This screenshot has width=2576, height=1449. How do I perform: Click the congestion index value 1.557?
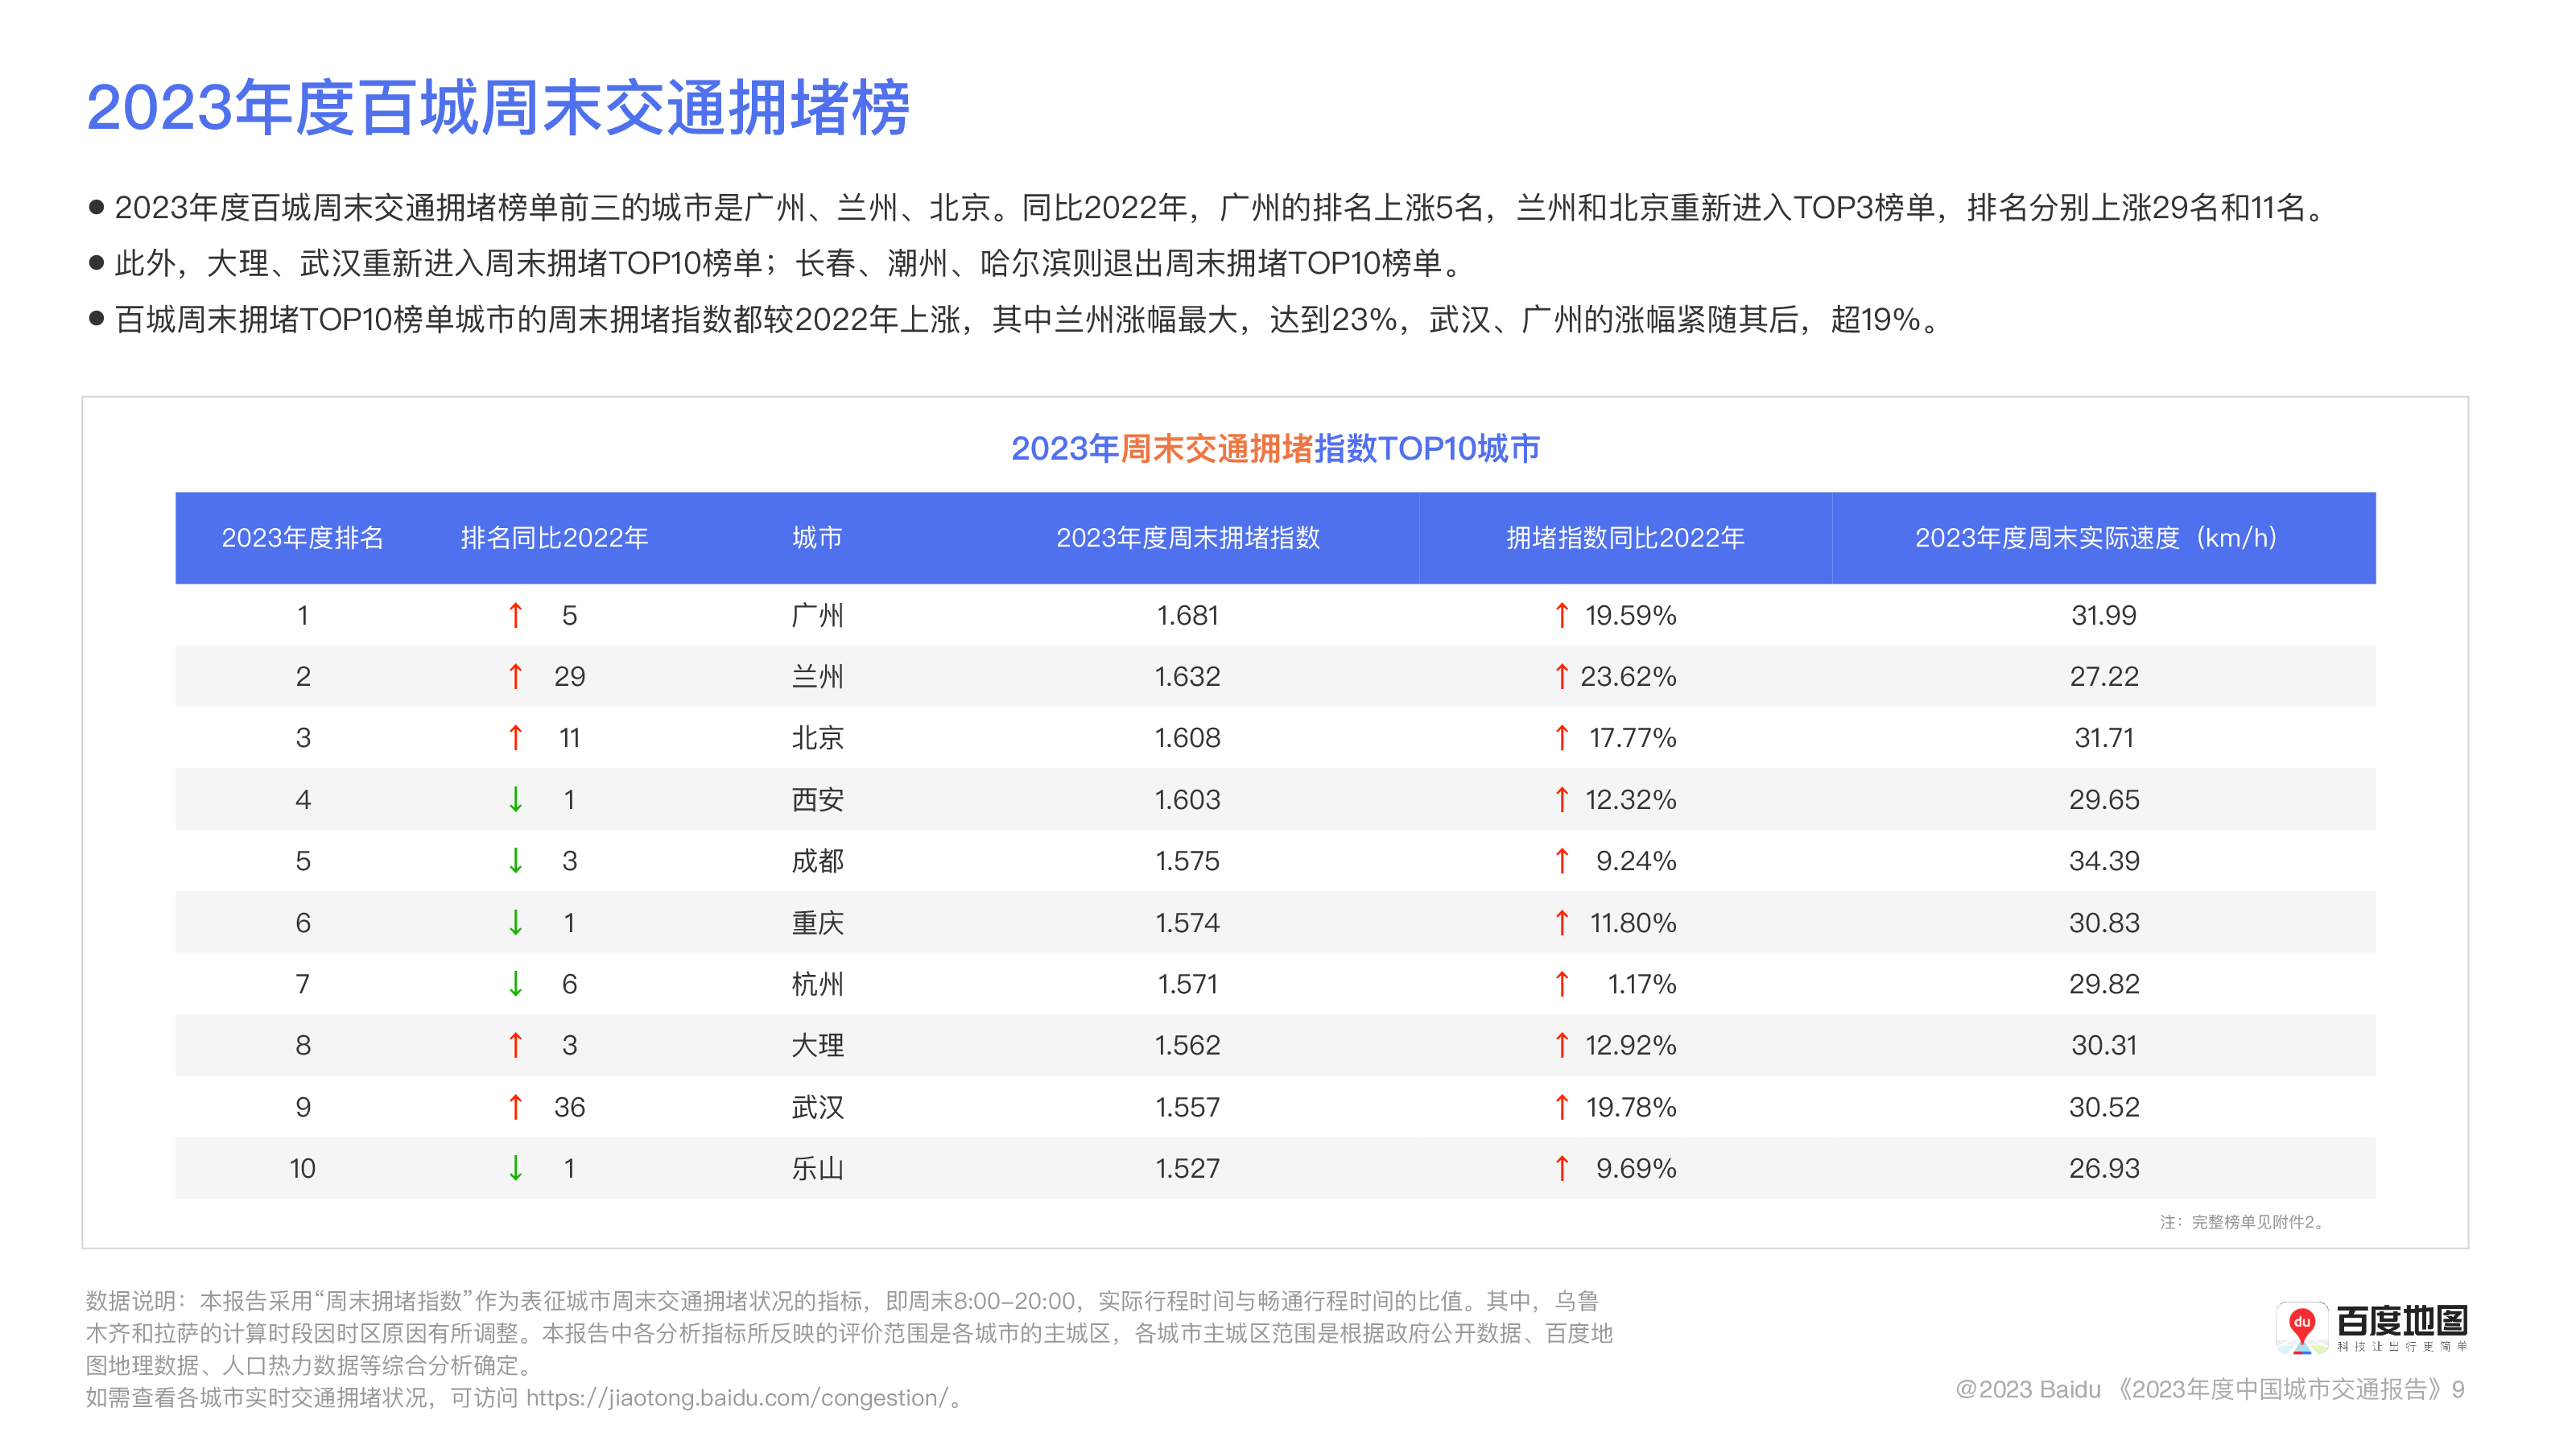tap(1187, 1107)
